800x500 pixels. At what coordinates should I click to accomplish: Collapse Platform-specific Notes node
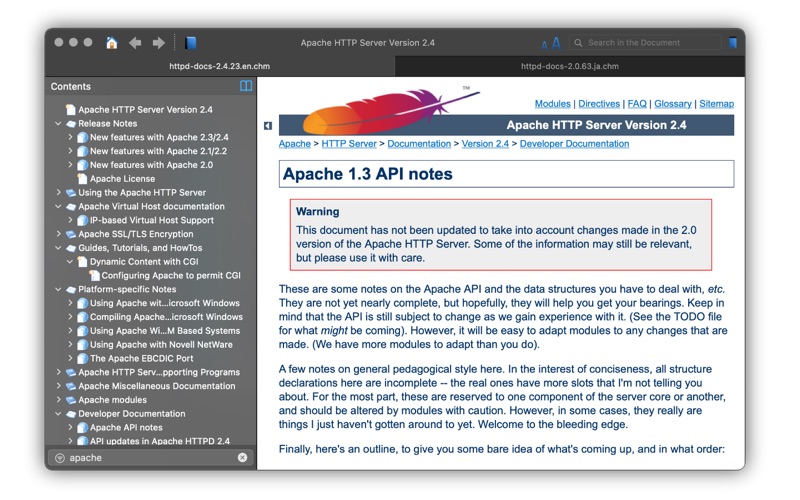[x=58, y=289]
